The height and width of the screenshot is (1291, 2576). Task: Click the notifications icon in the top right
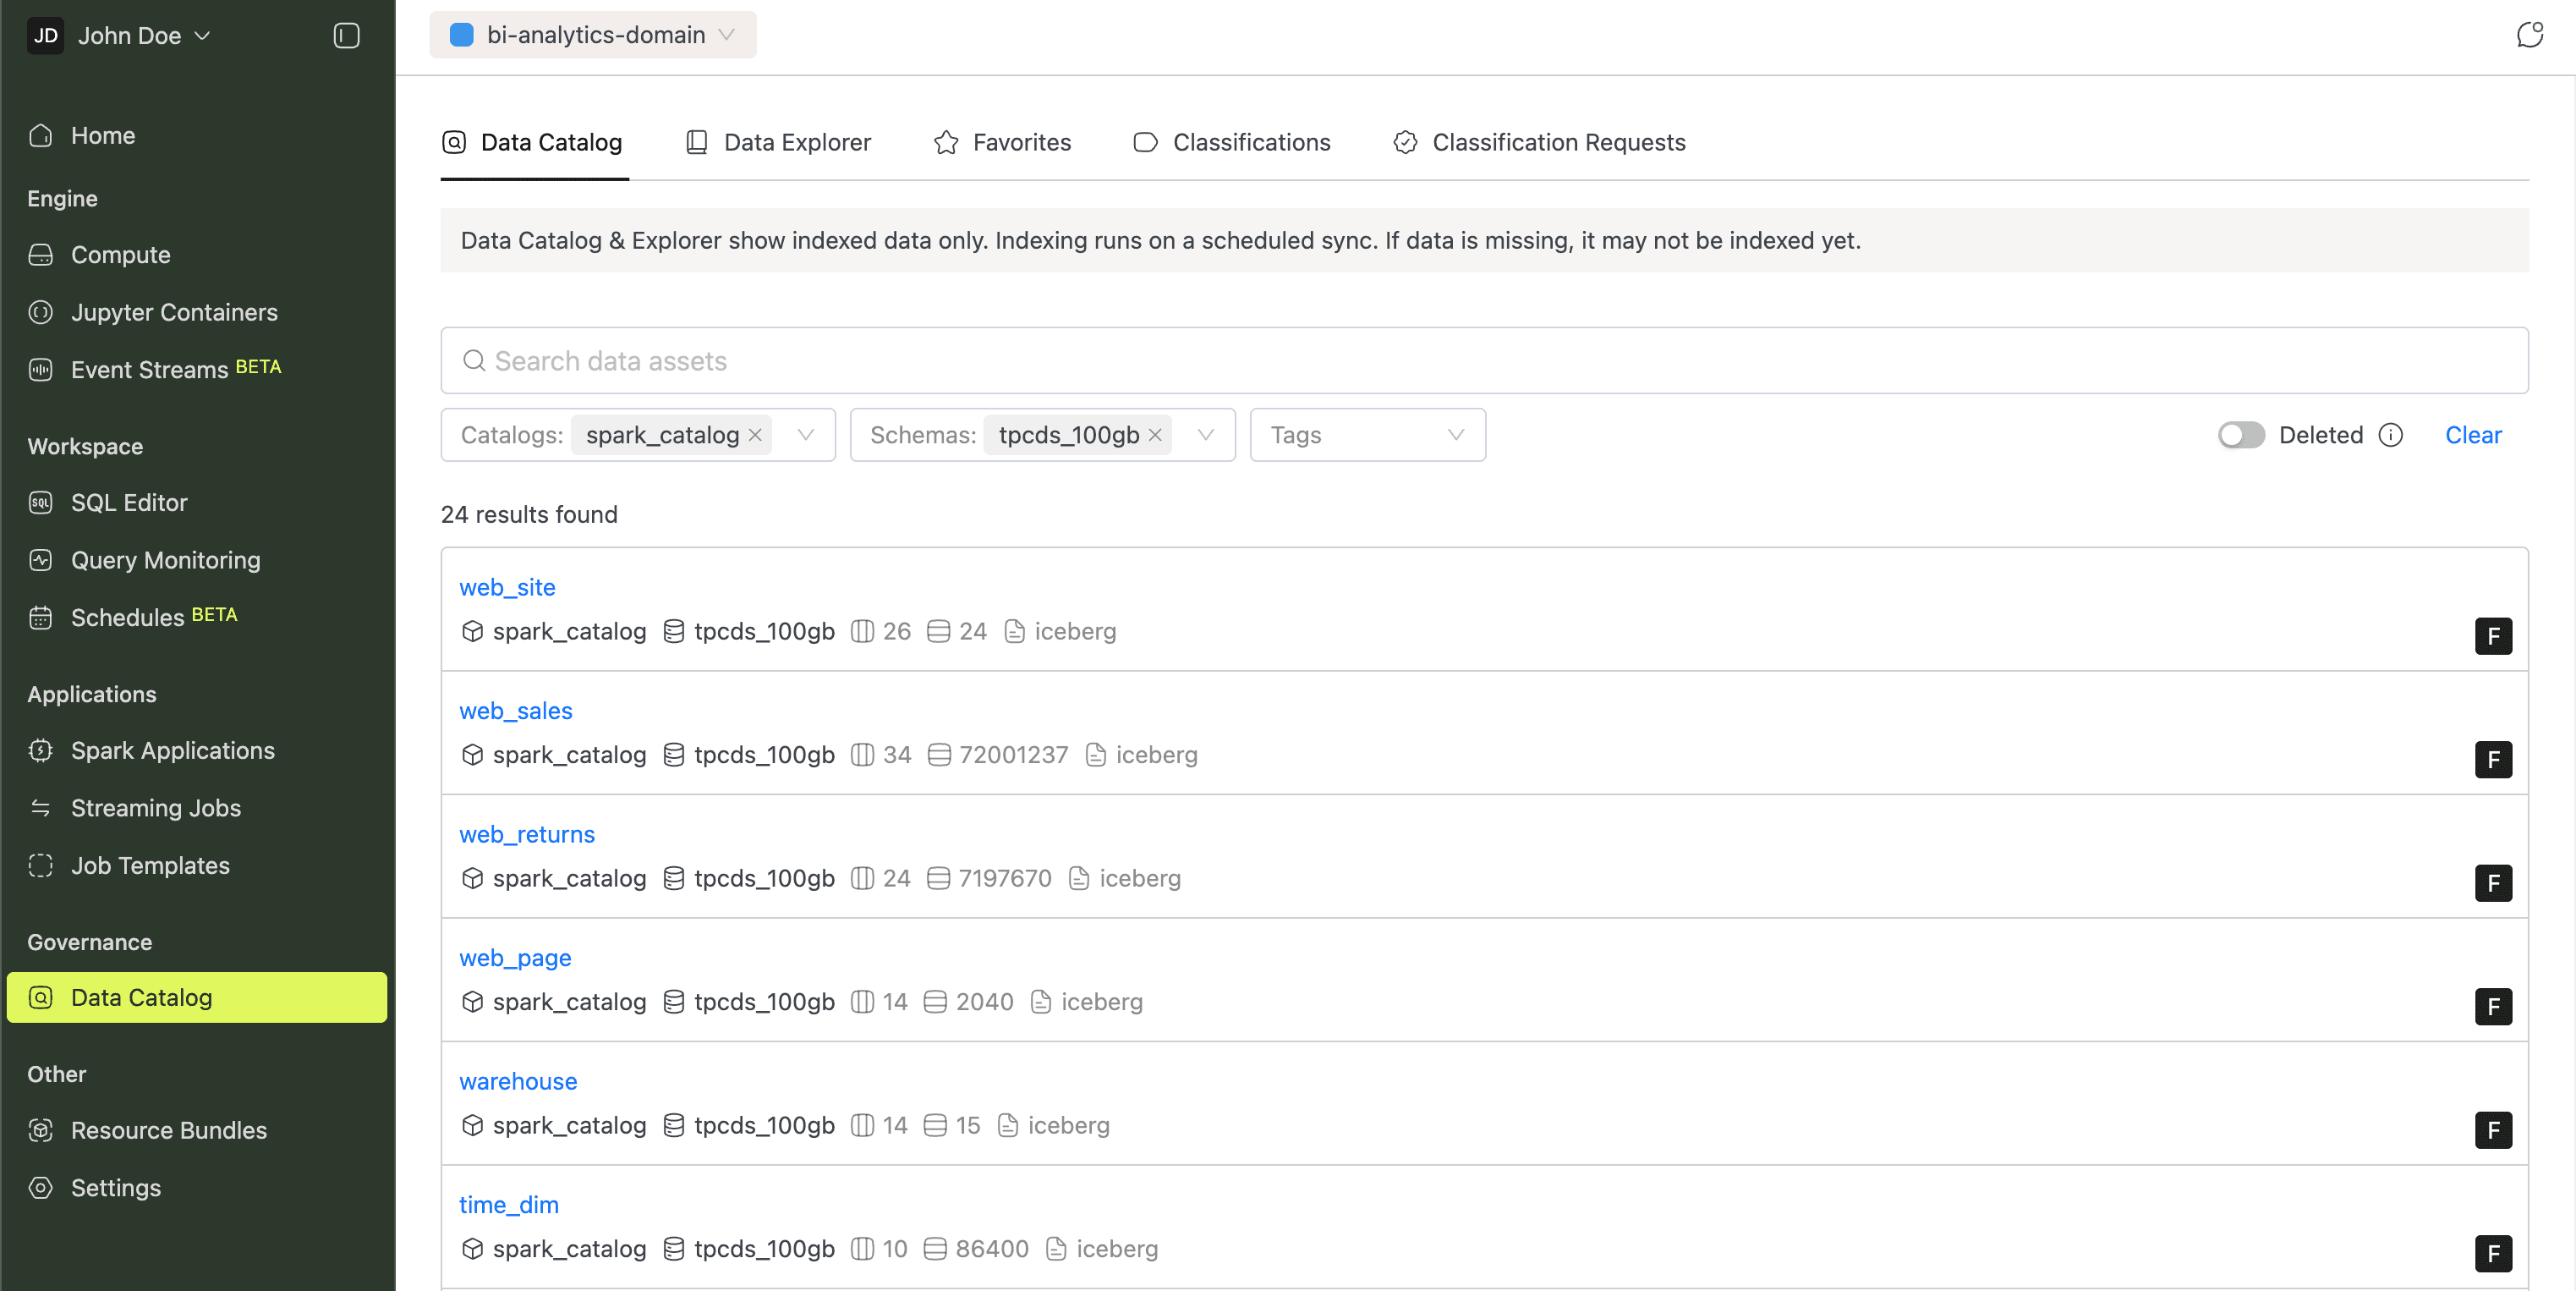tap(2531, 34)
